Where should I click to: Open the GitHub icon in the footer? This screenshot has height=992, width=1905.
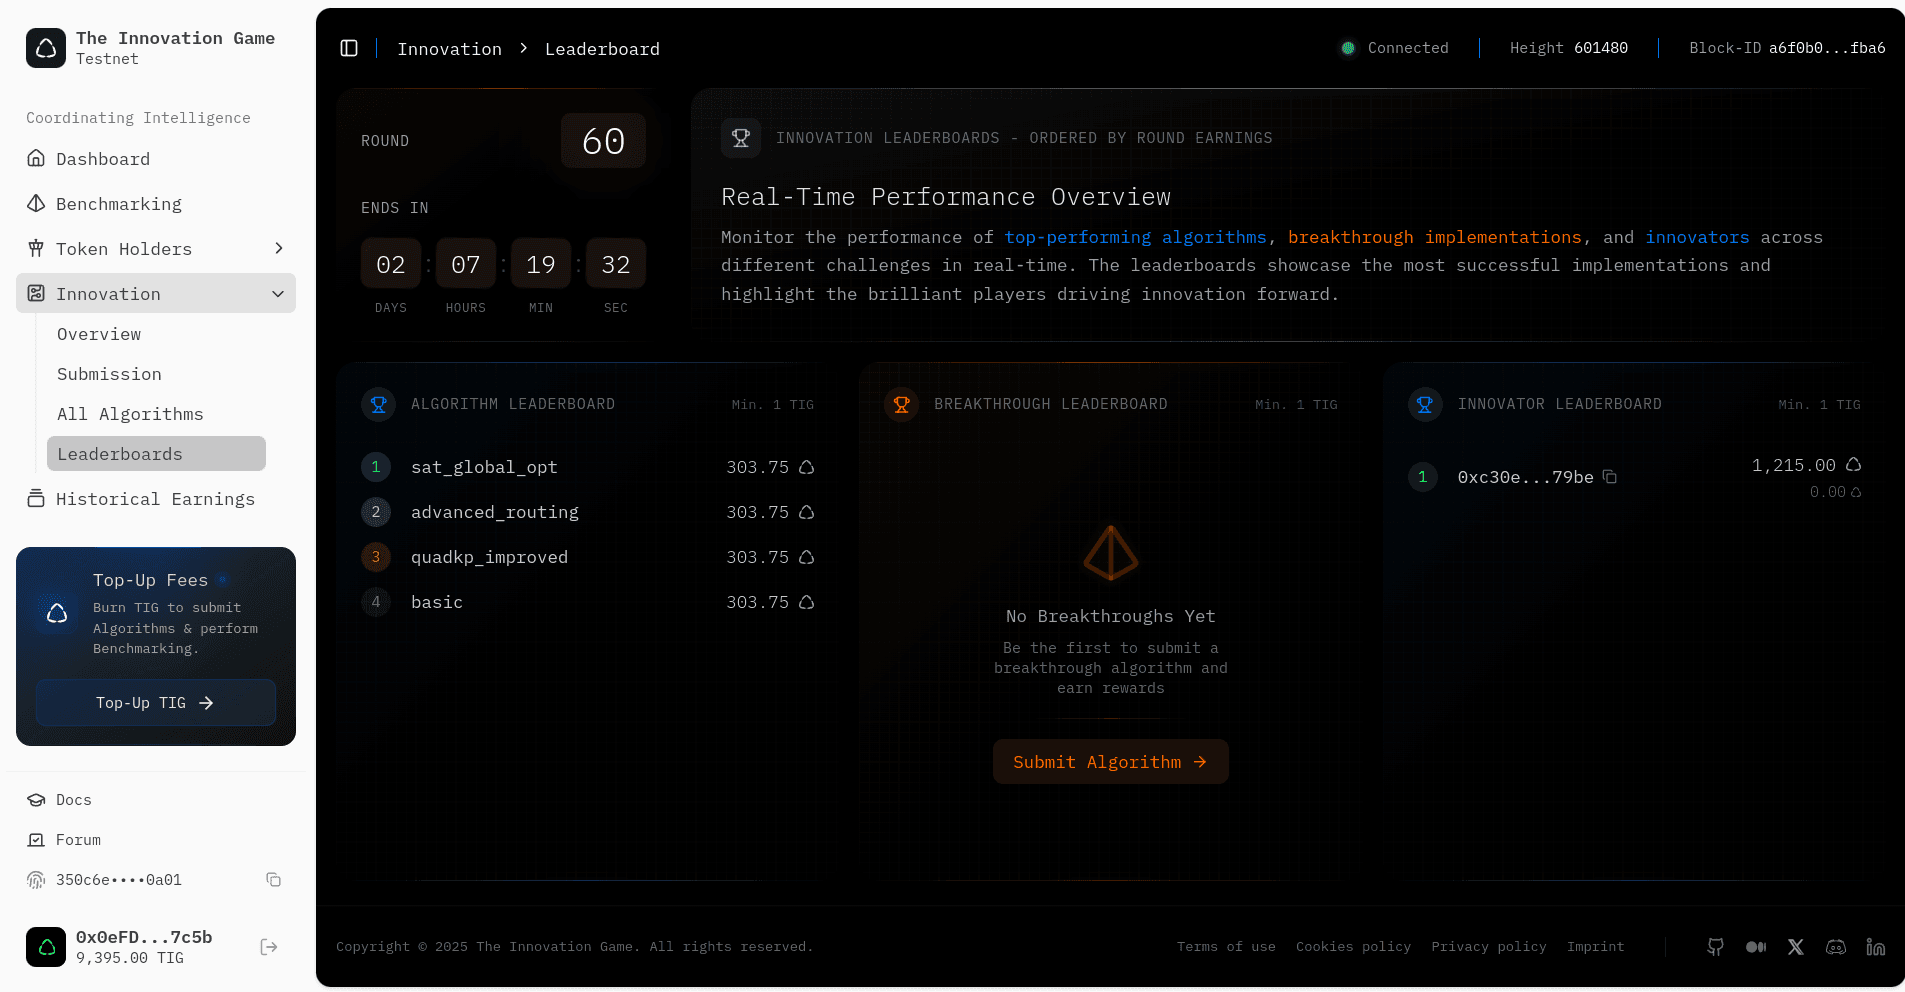coord(1715,947)
